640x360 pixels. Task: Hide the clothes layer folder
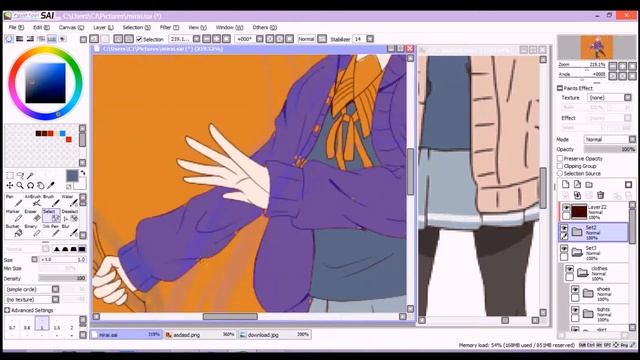pyautogui.click(x=569, y=269)
